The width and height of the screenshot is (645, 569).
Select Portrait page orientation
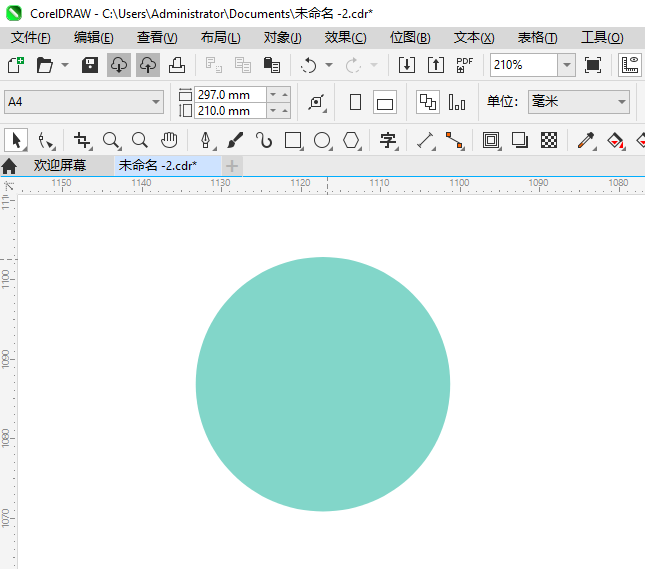(x=355, y=102)
